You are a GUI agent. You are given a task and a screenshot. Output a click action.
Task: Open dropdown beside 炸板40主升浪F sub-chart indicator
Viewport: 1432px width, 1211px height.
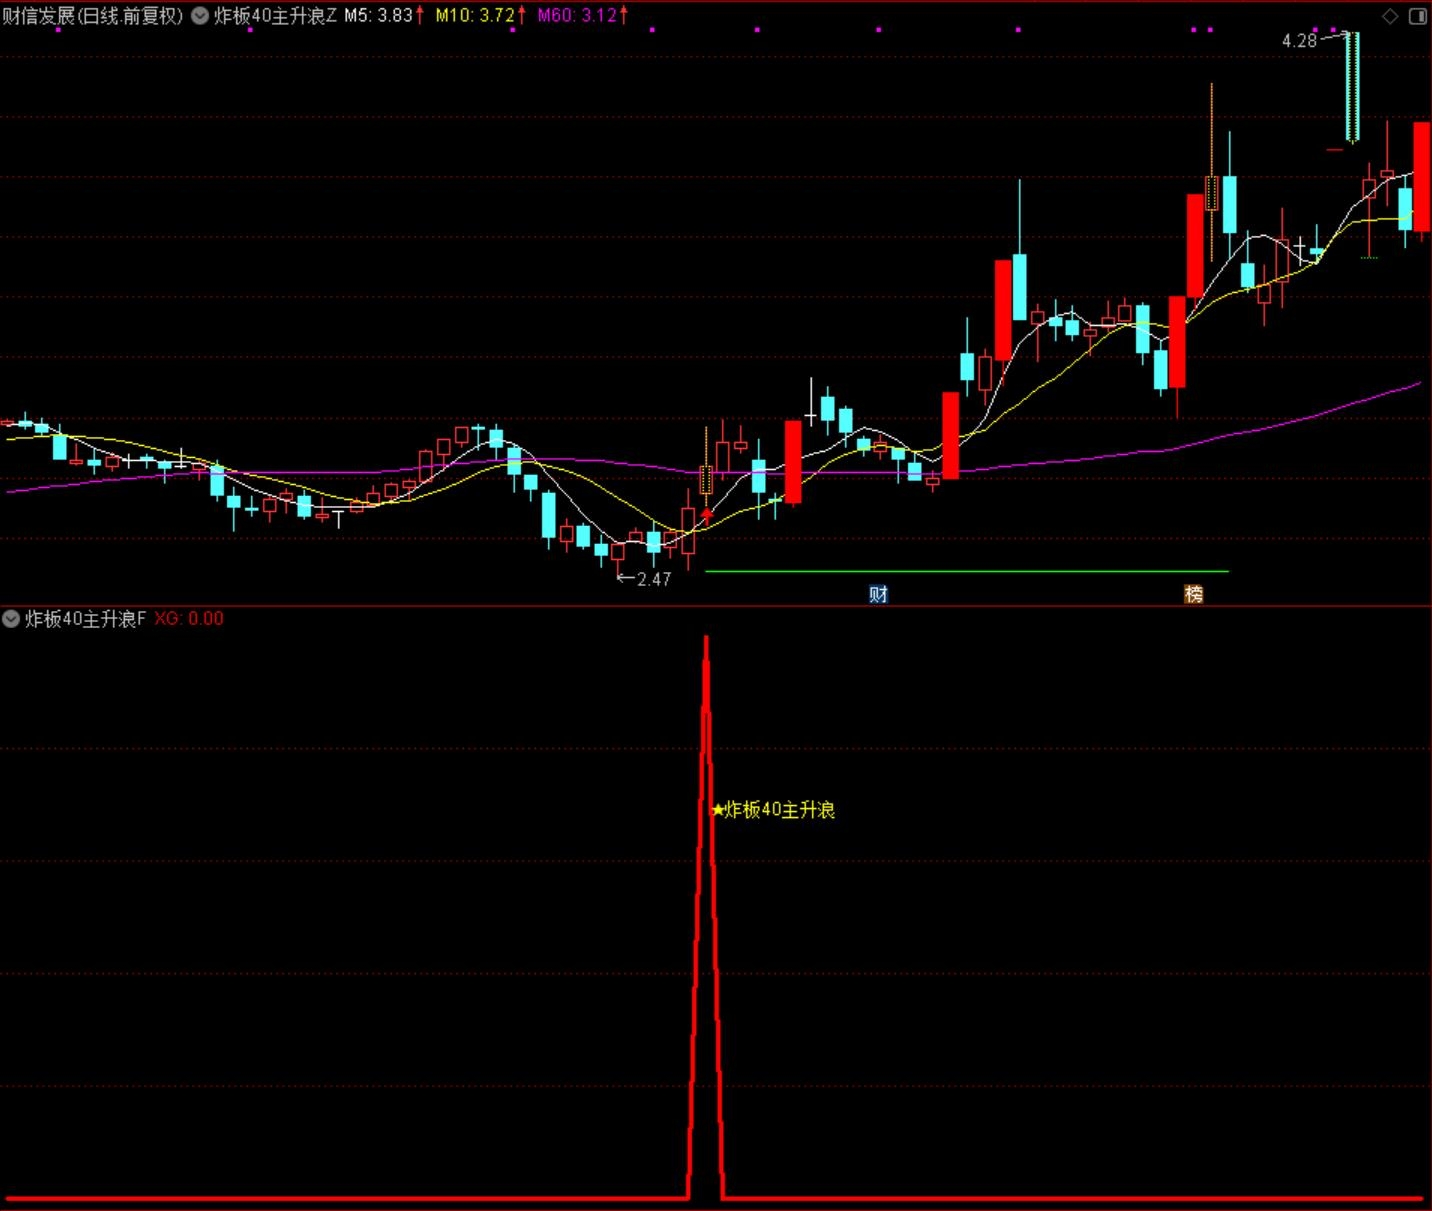tap(11, 619)
